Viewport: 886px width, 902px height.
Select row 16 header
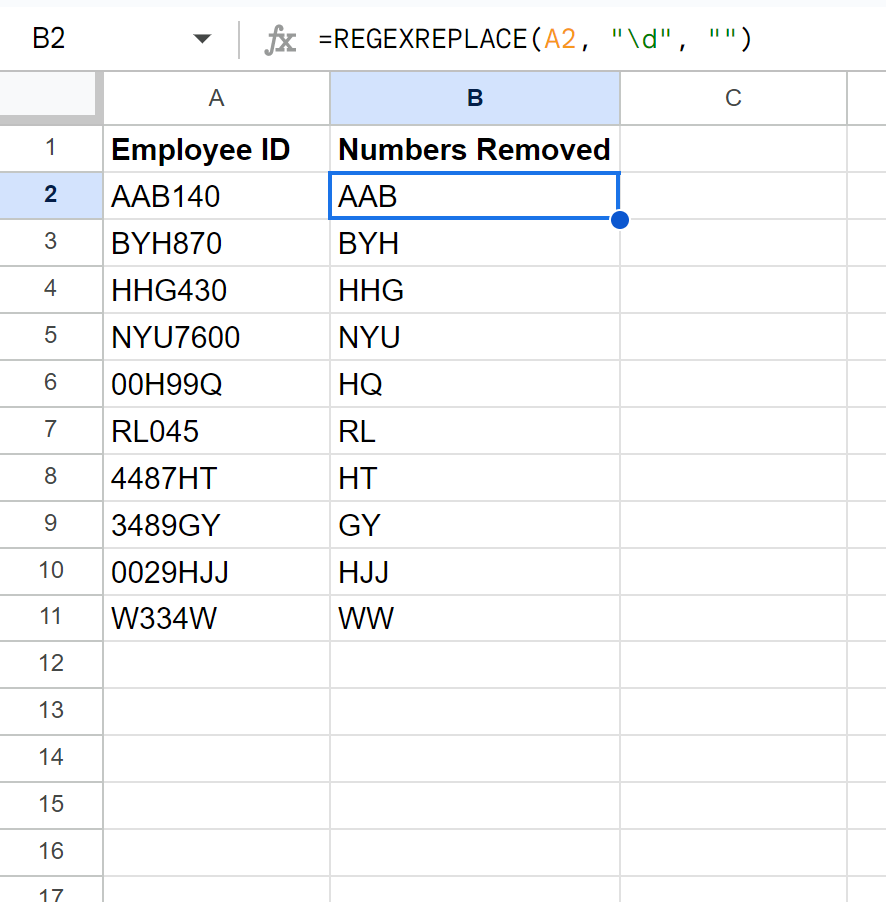[x=51, y=853]
